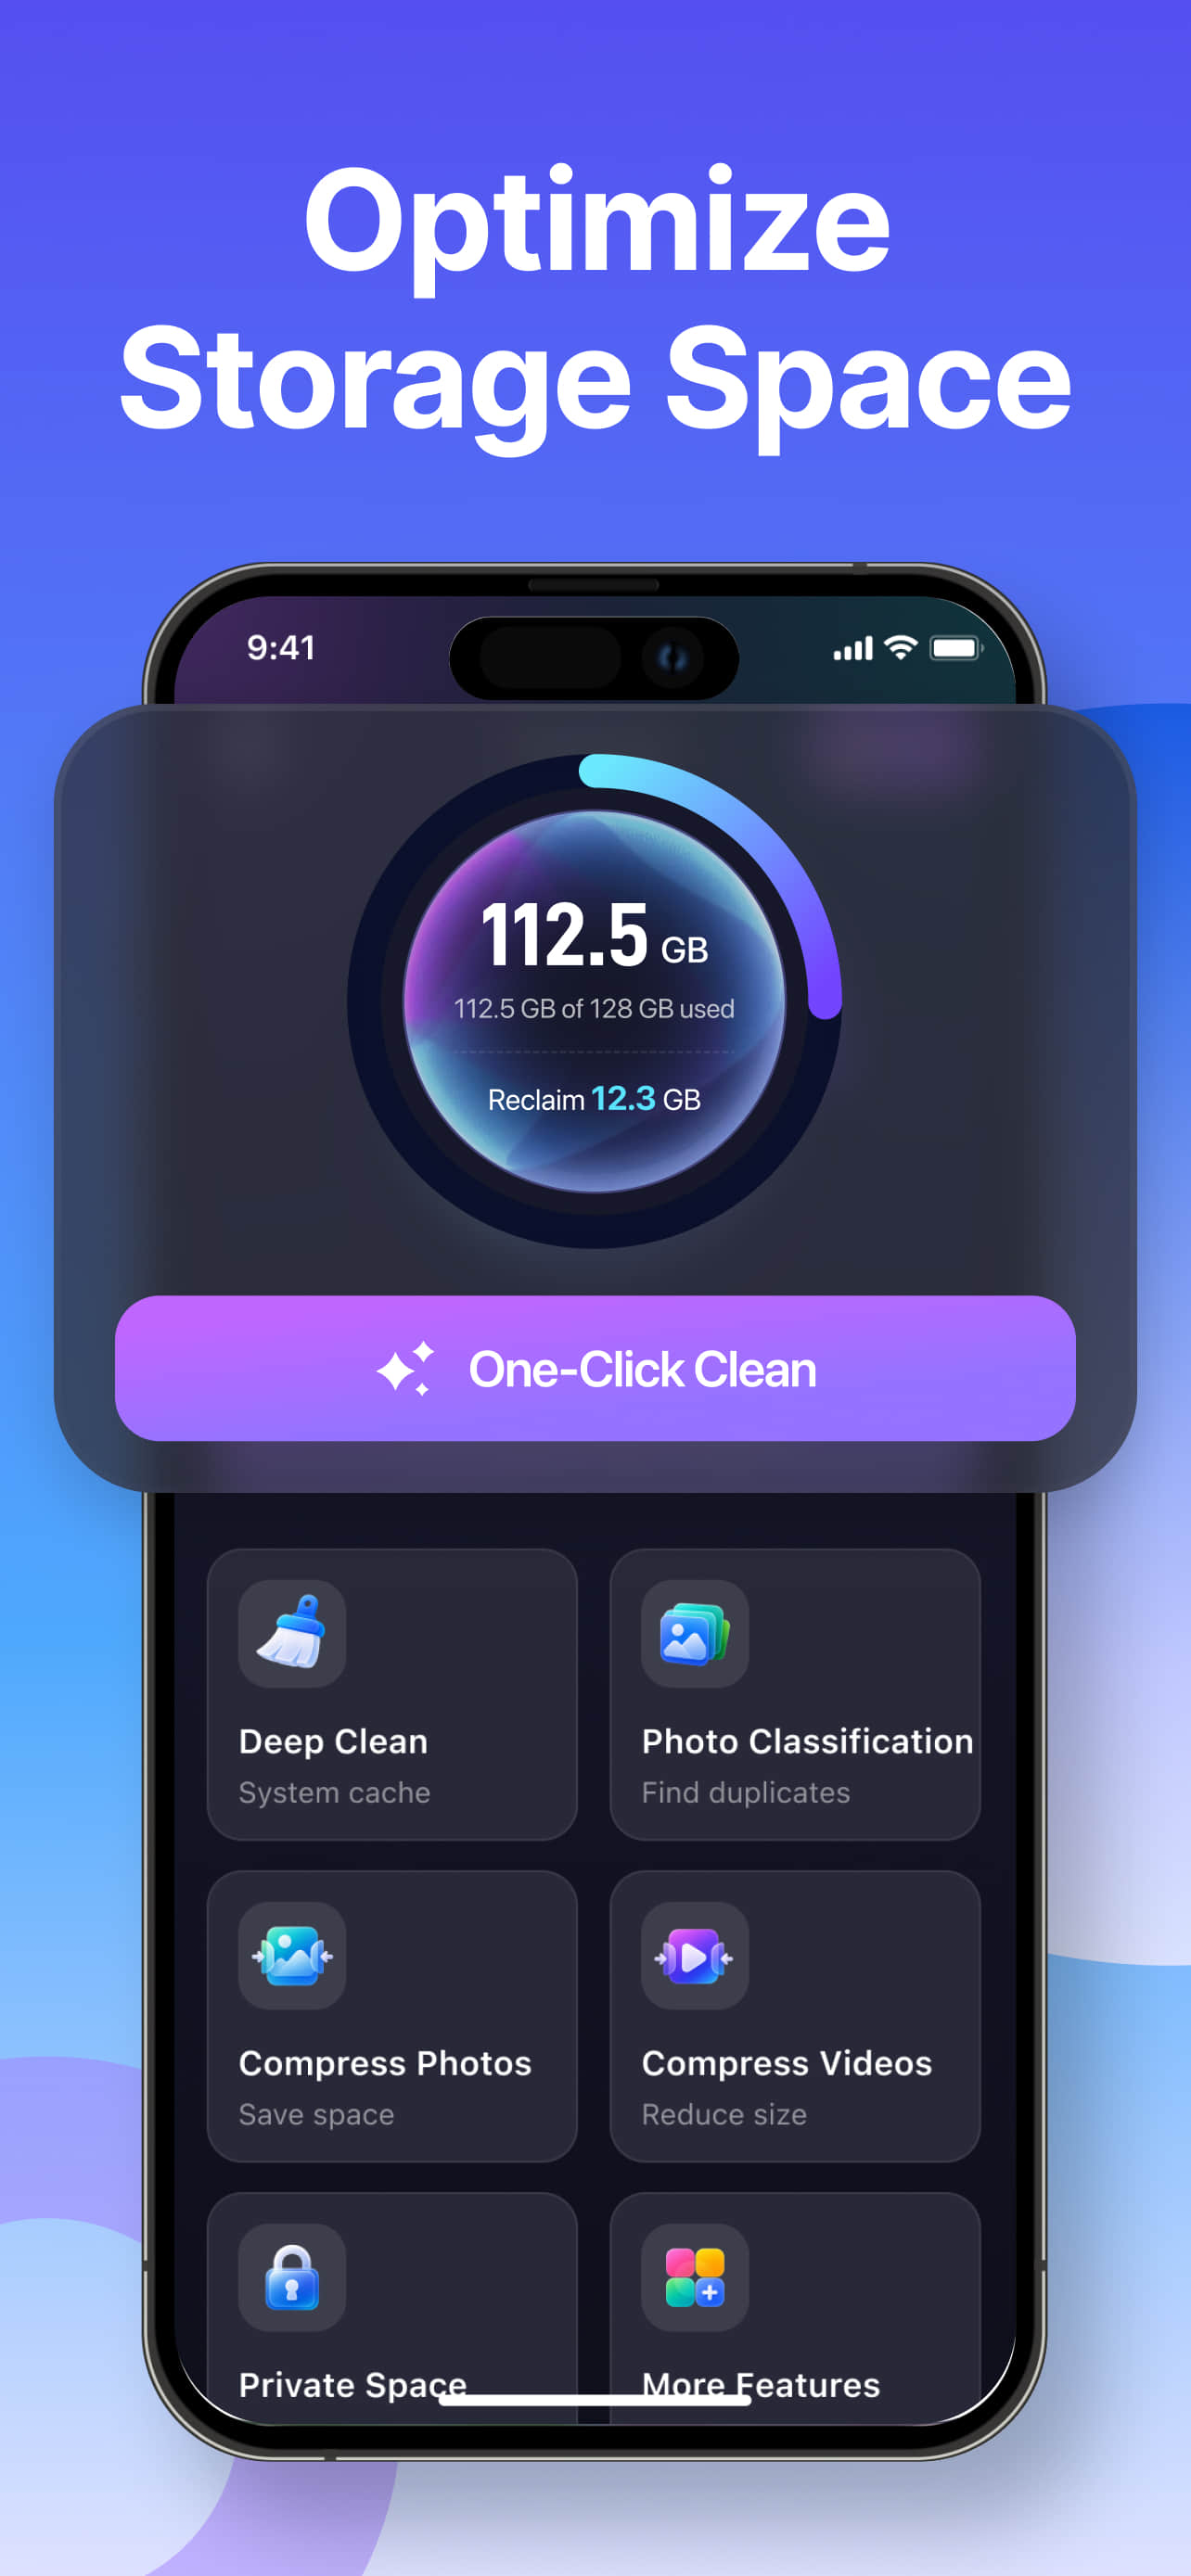This screenshot has width=1191, height=2576.
Task: Click the circular storage usage progress ring
Action: (595, 1001)
